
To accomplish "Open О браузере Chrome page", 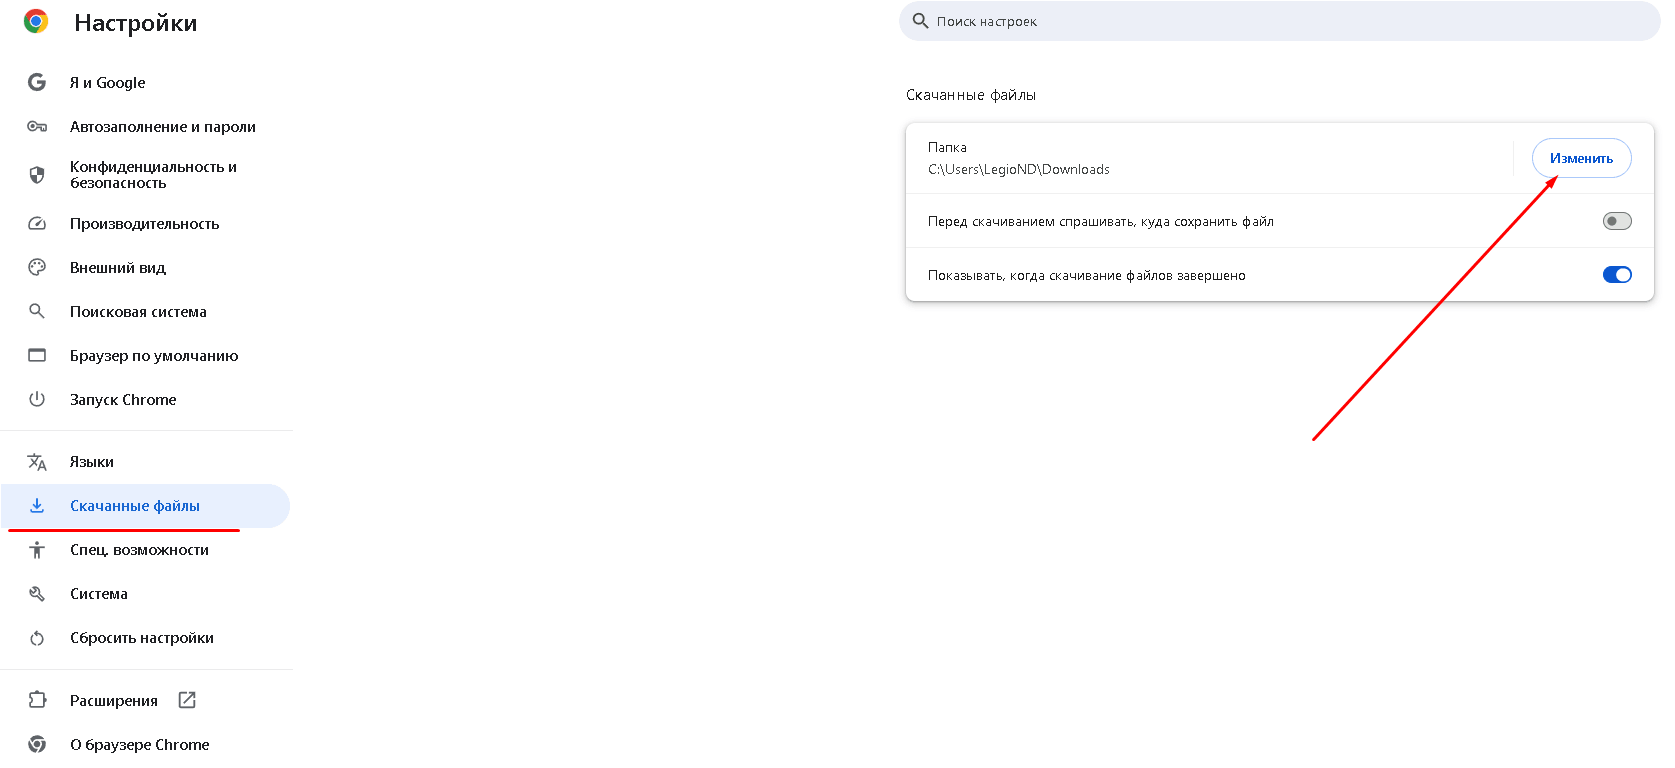I will point(139,745).
